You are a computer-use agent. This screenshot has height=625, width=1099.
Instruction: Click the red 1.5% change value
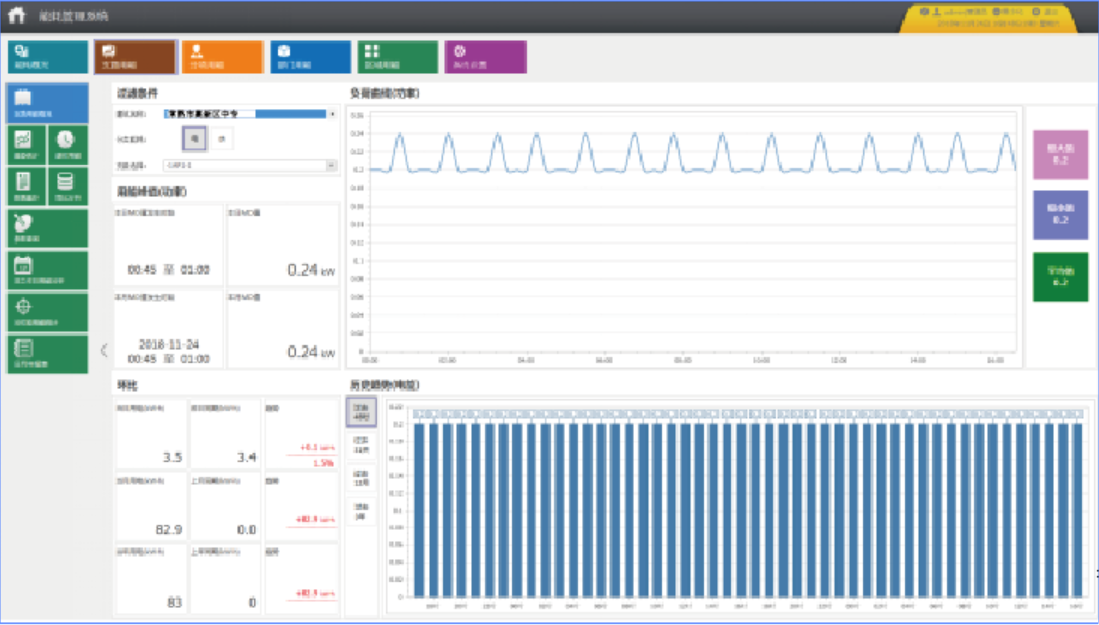point(323,463)
